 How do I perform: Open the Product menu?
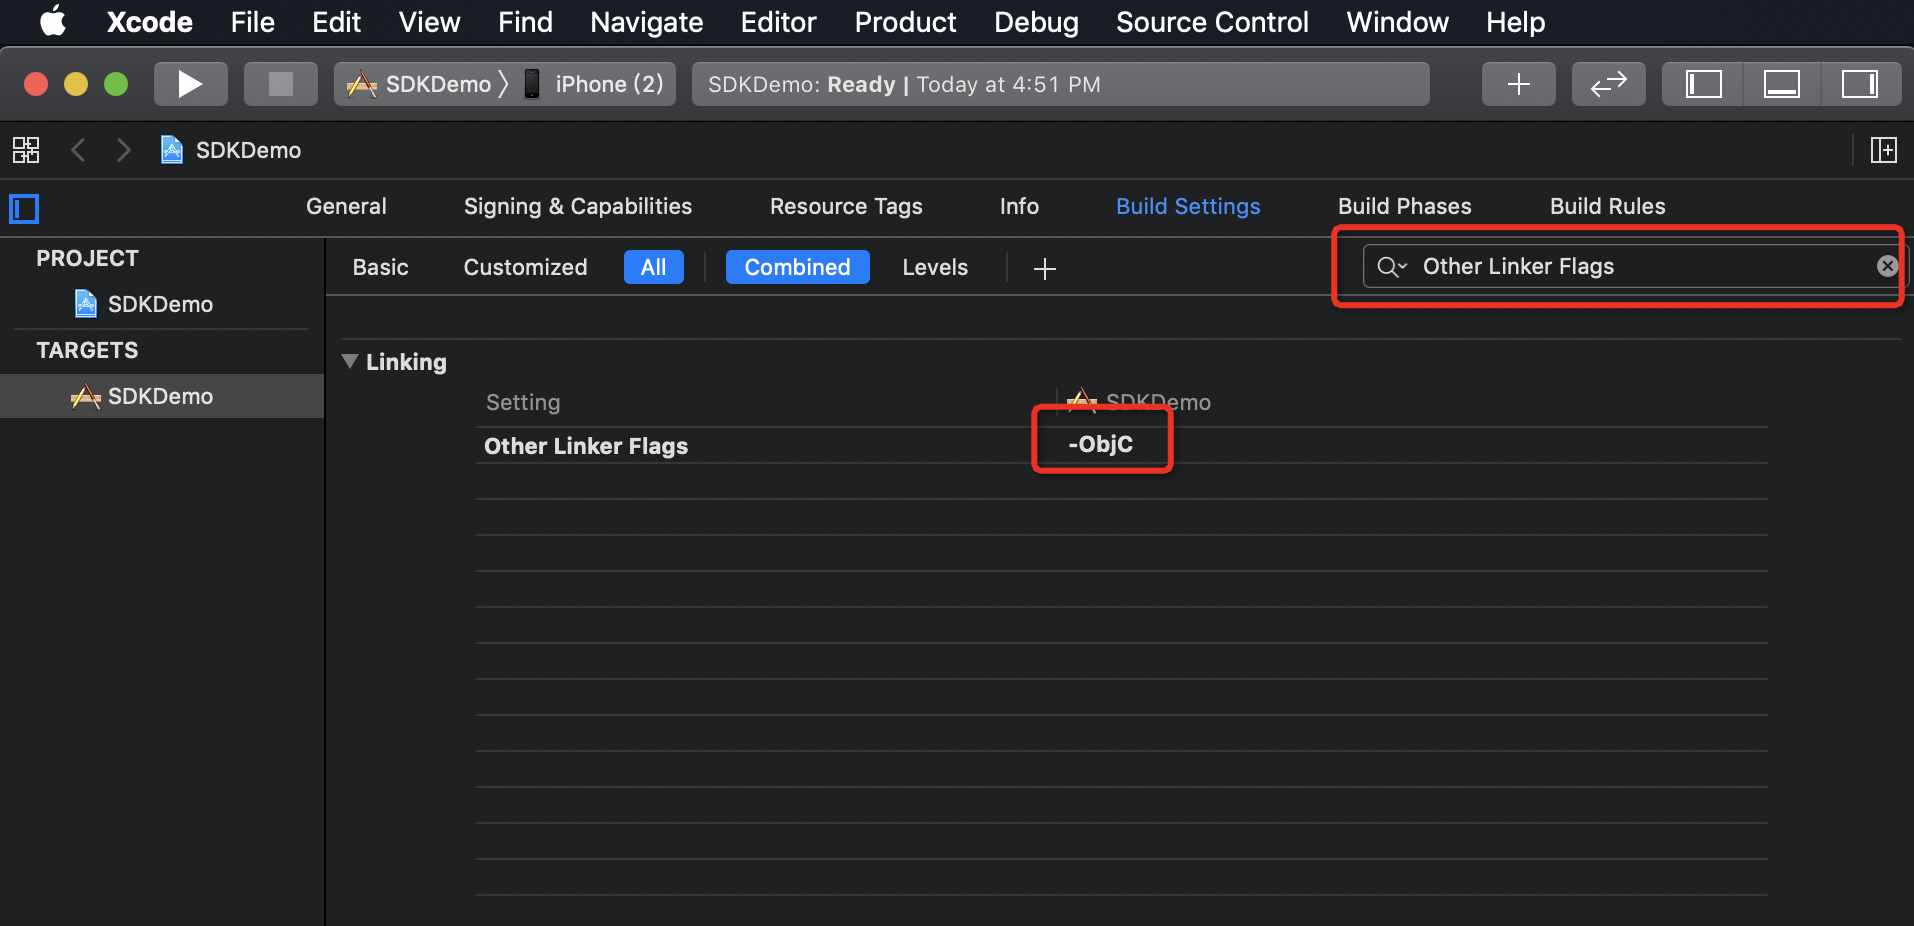(x=905, y=22)
